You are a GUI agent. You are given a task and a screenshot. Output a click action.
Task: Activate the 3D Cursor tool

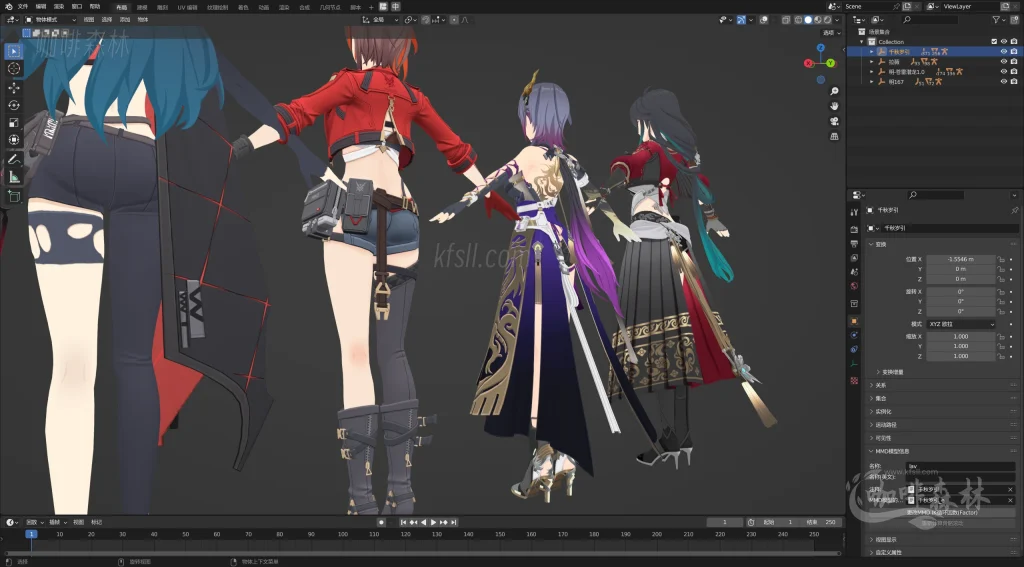[x=14, y=69]
